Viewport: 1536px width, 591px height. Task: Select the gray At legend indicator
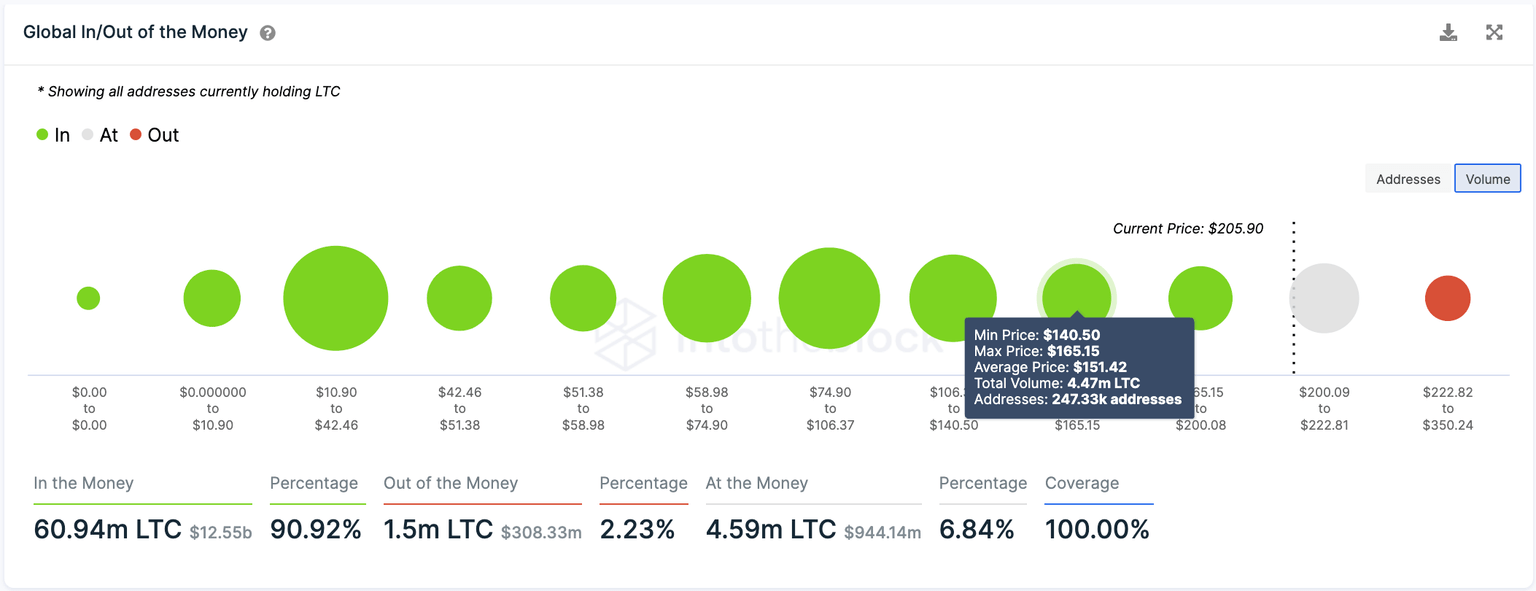(87, 134)
